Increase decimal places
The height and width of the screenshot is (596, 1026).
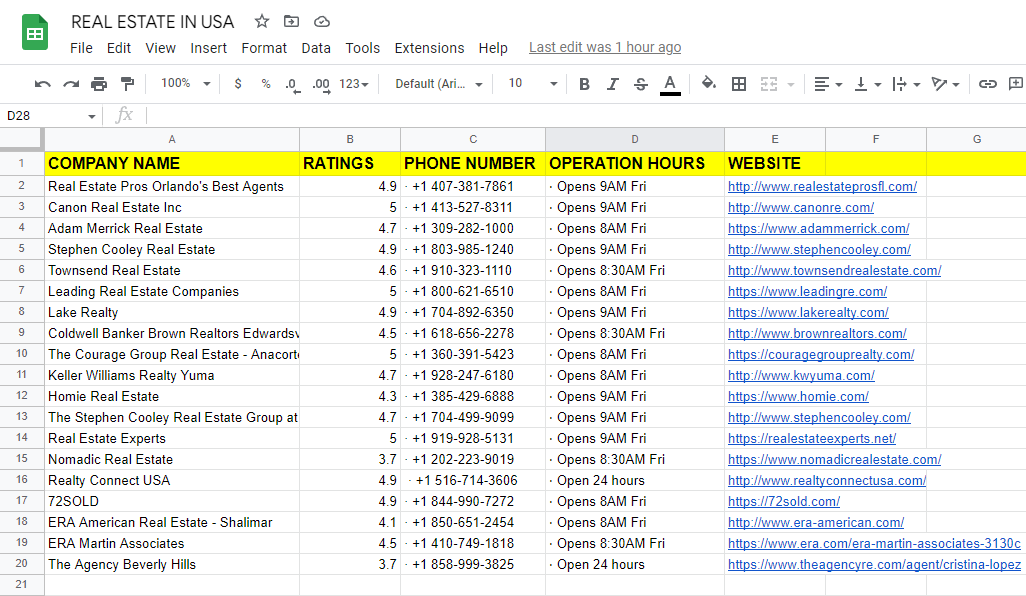click(x=321, y=84)
